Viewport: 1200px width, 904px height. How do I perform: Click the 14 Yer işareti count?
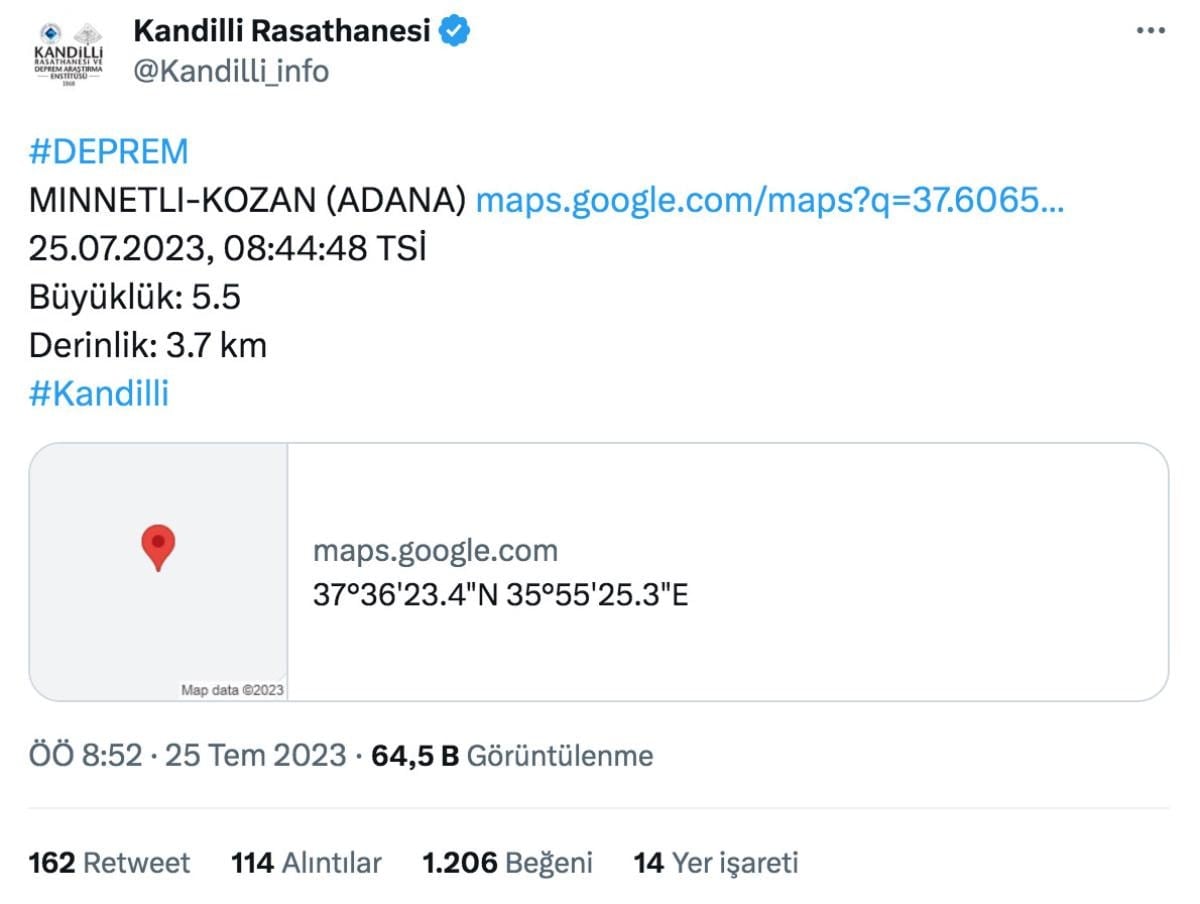pos(716,862)
